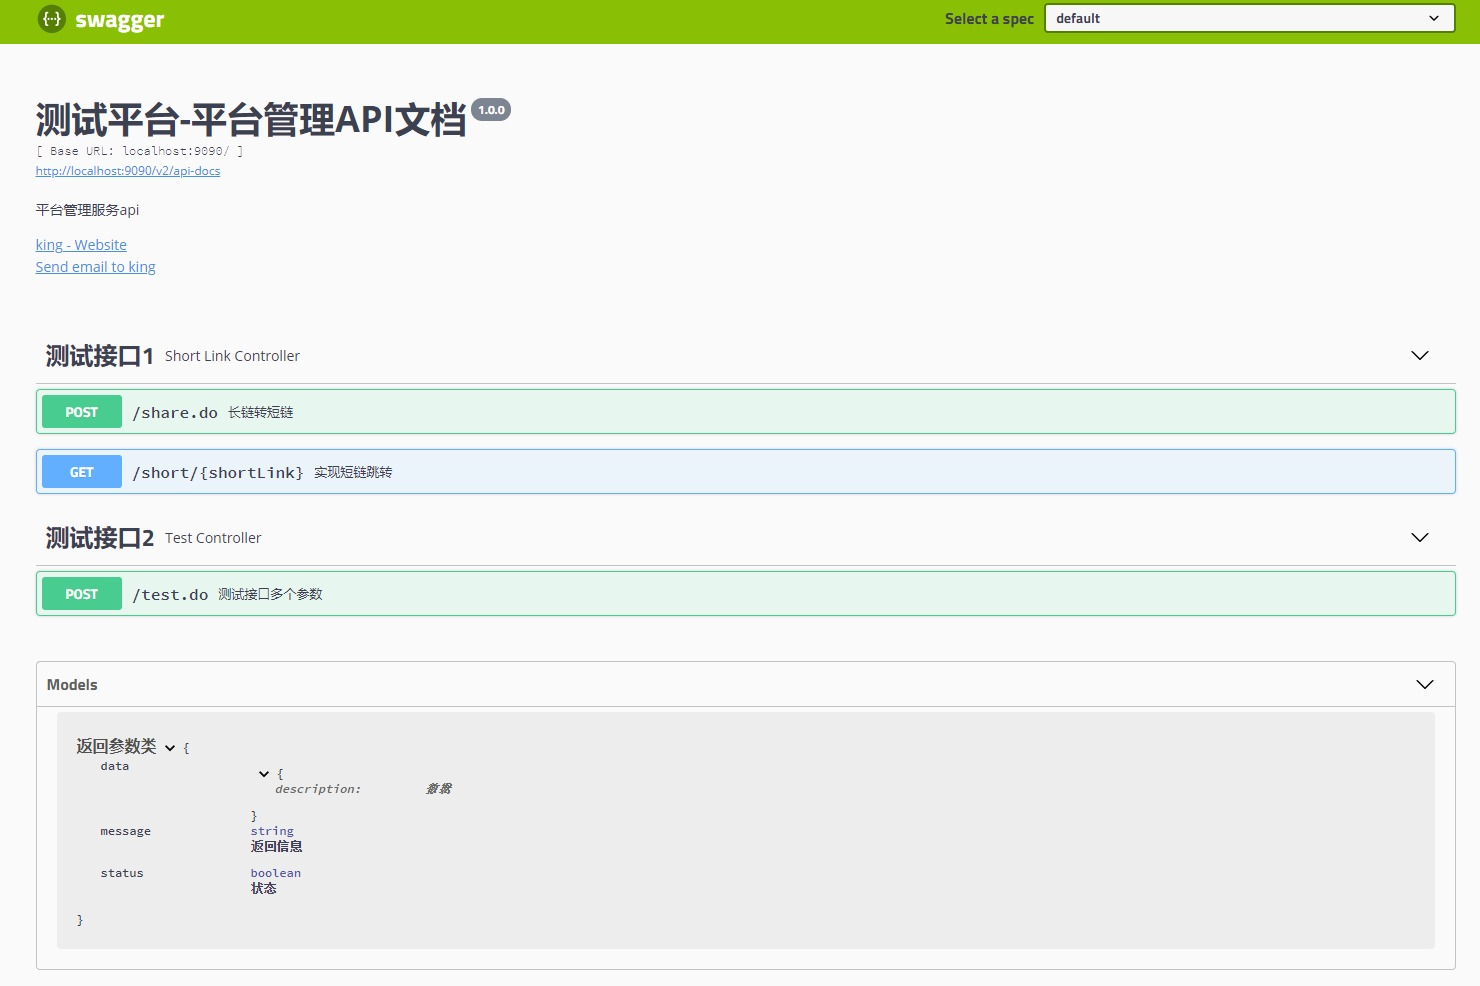
Task: Open the Select a spec dropdown
Action: pos(1248,18)
